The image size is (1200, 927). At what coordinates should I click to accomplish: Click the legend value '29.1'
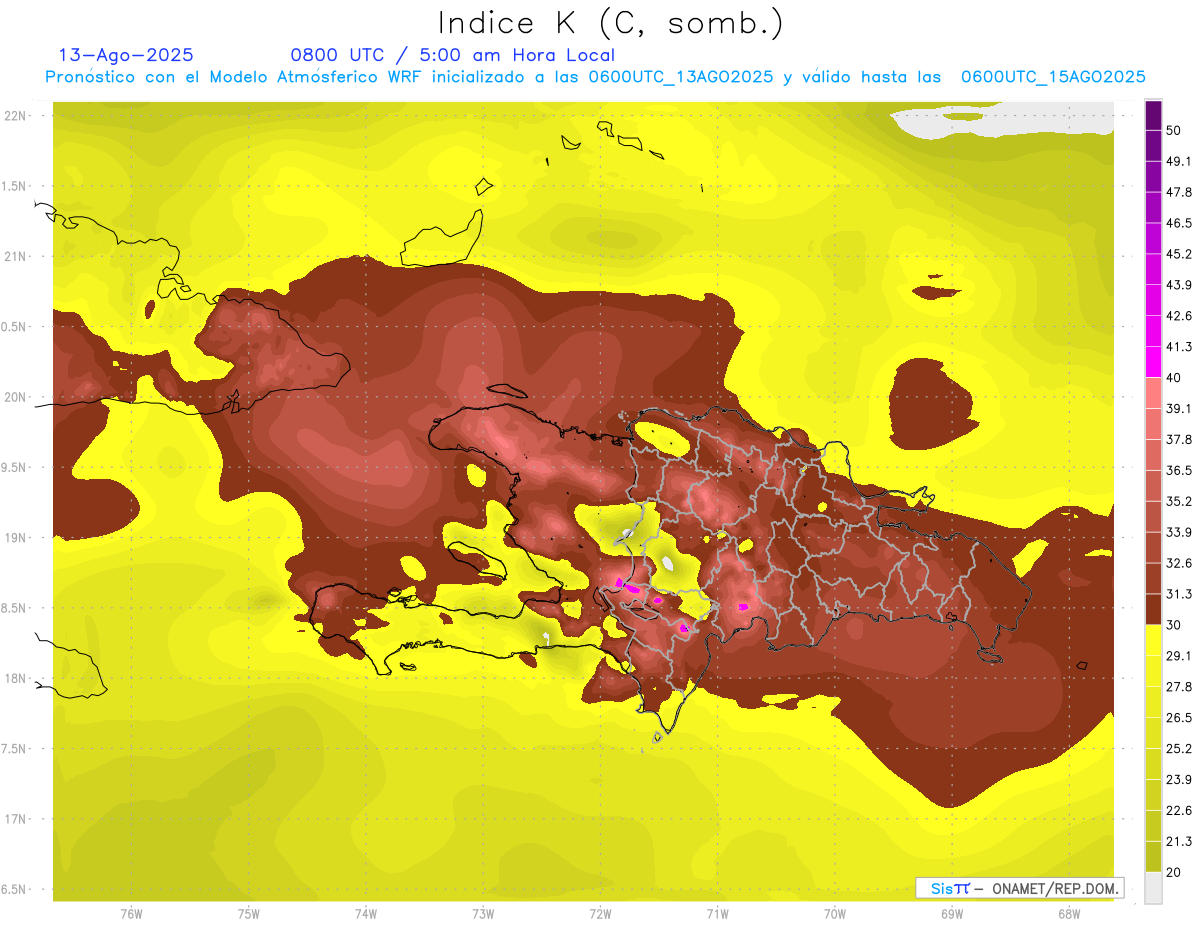1179,656
